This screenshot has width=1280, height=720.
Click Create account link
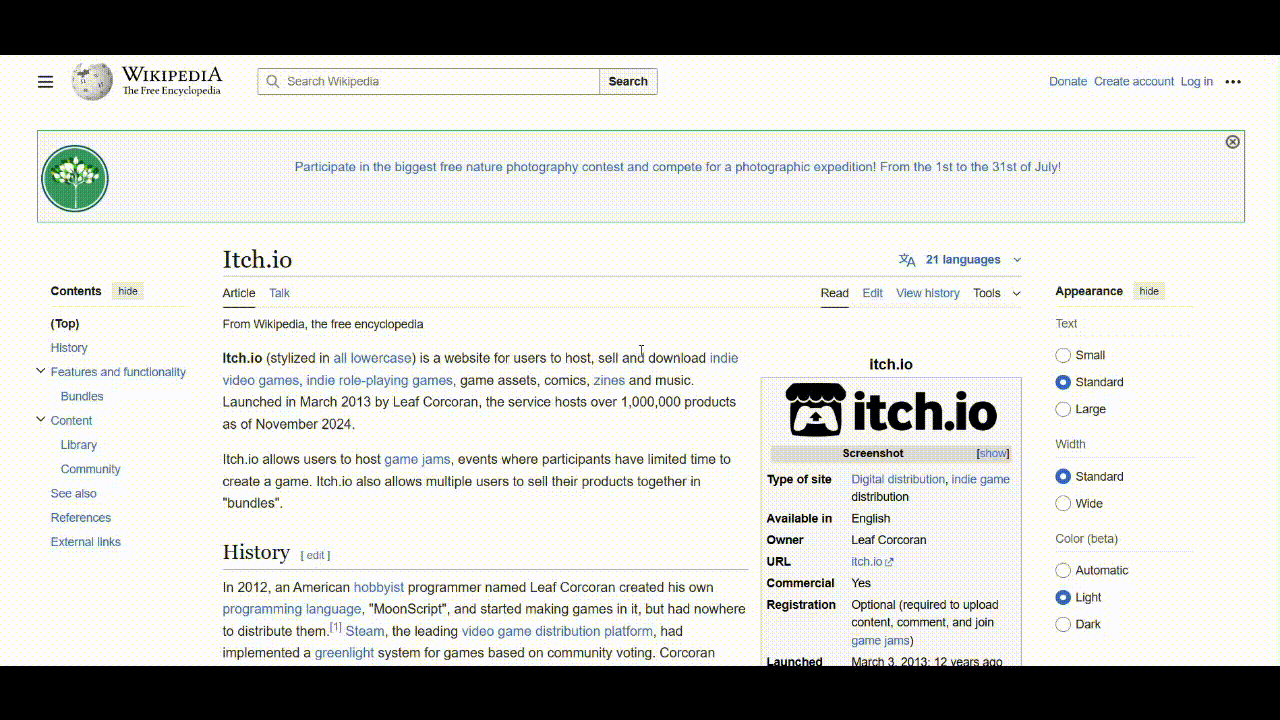click(x=1134, y=82)
